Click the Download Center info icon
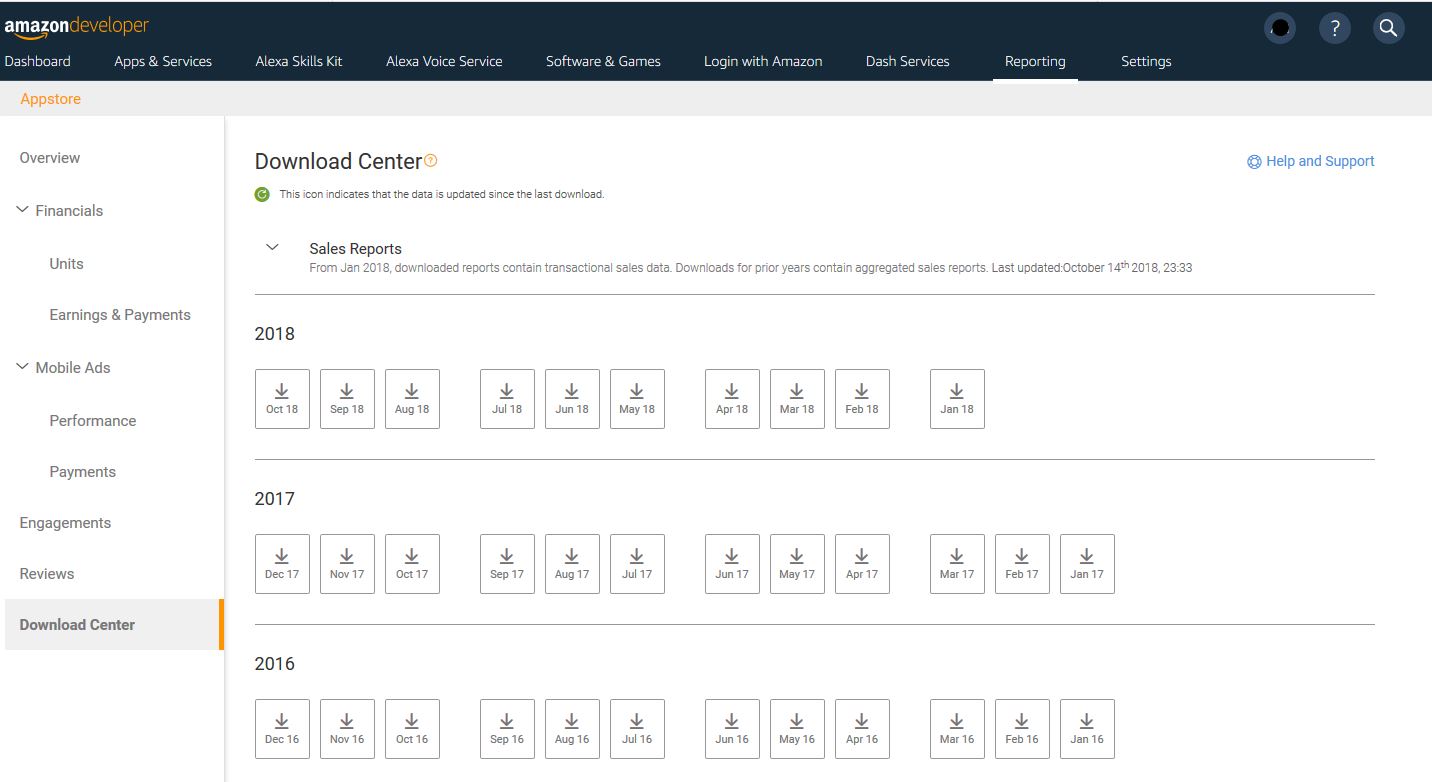This screenshot has height=782, width=1432. (431, 161)
